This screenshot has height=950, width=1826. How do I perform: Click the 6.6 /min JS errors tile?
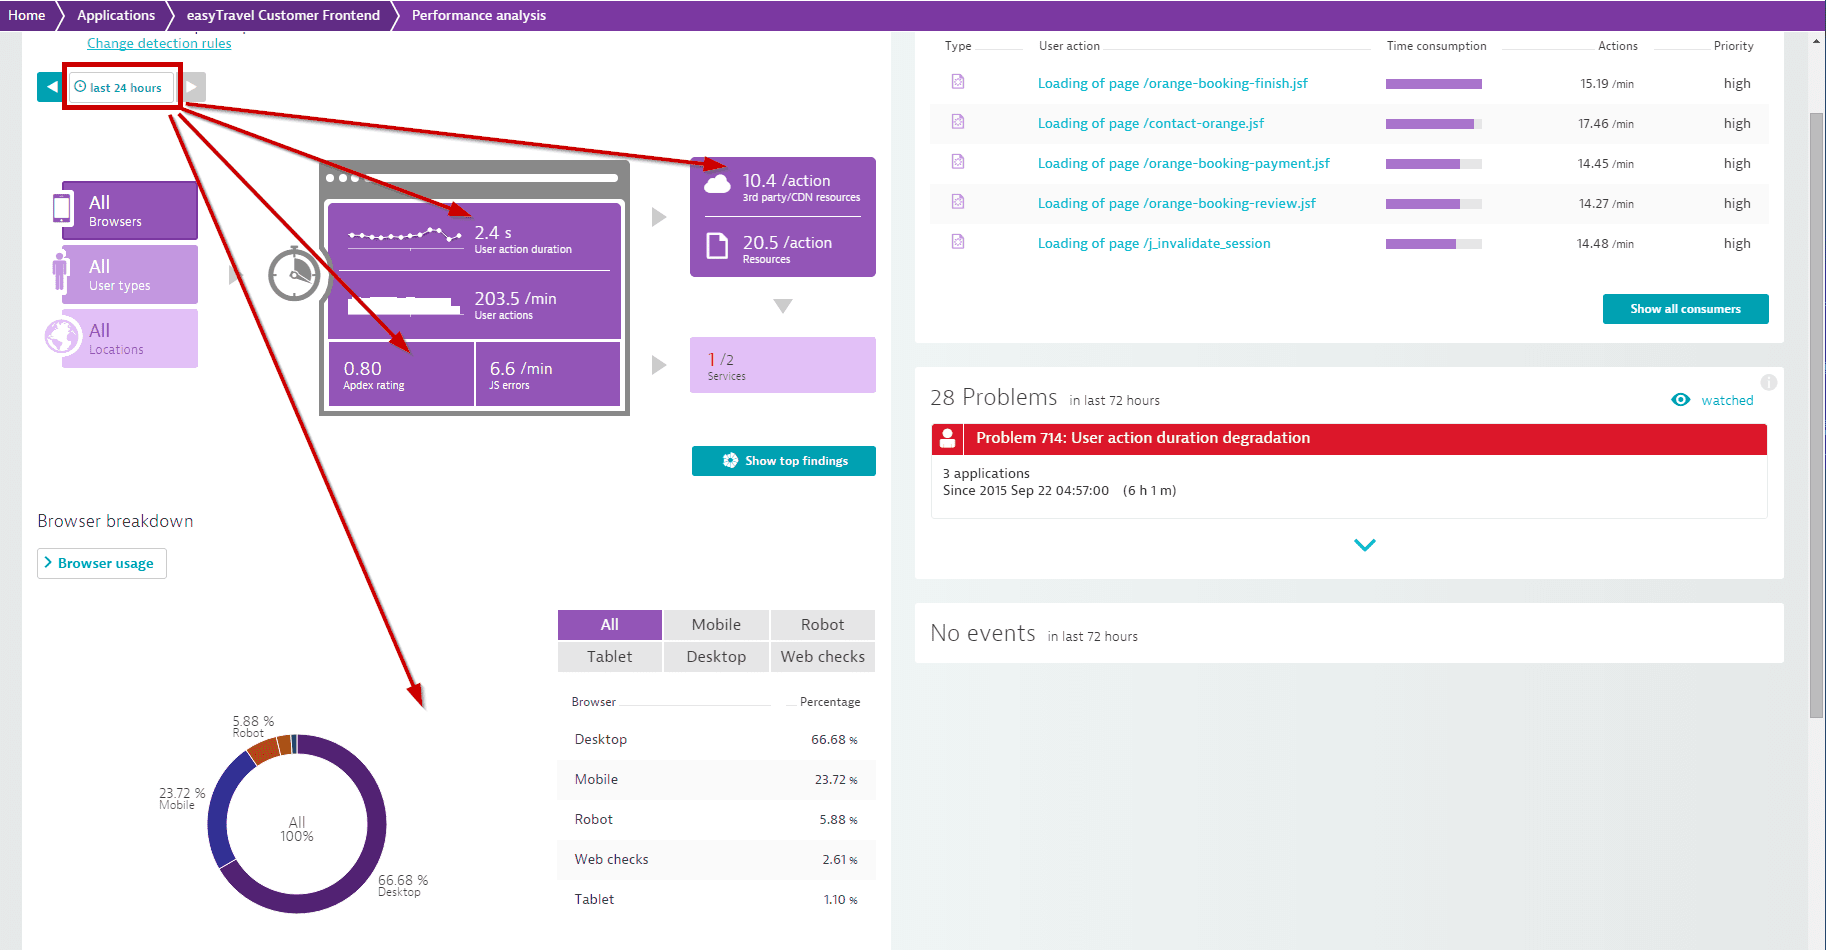[x=548, y=374]
